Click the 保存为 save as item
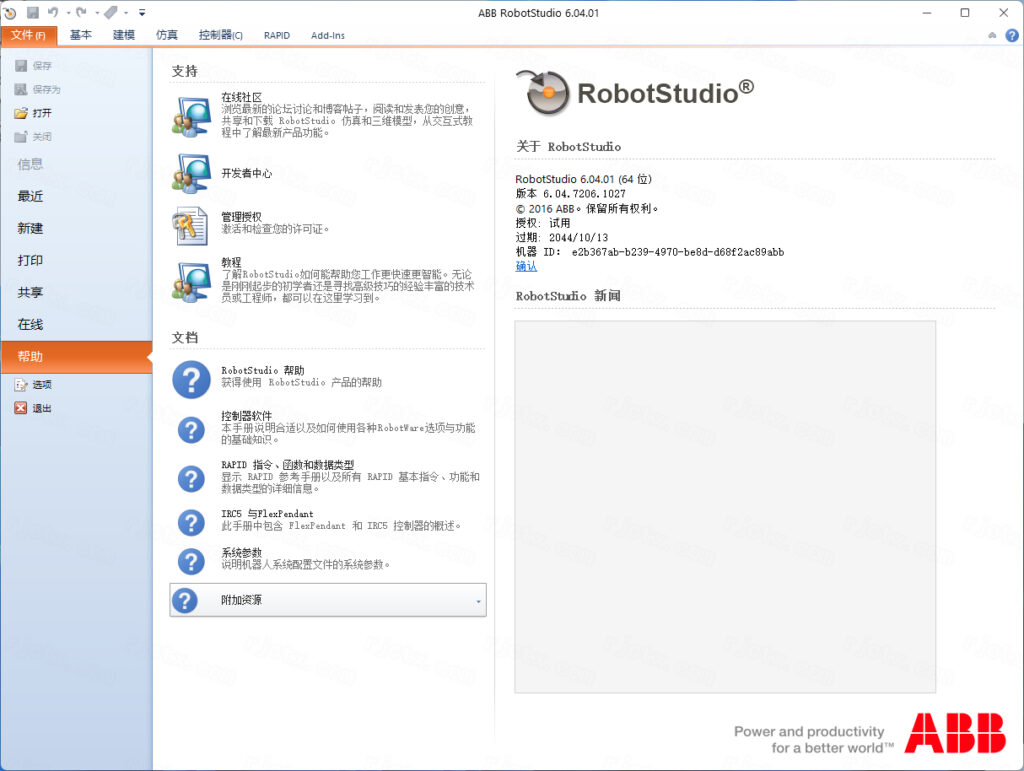The width and height of the screenshot is (1024, 771). tap(37, 89)
